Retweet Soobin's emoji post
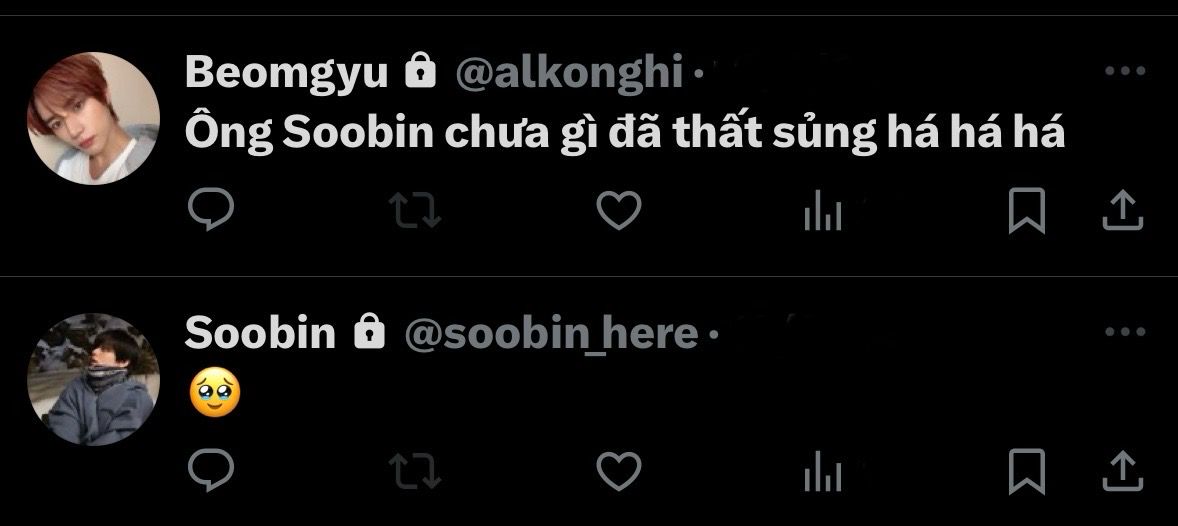Viewport: 1178px width, 526px height. (415, 471)
